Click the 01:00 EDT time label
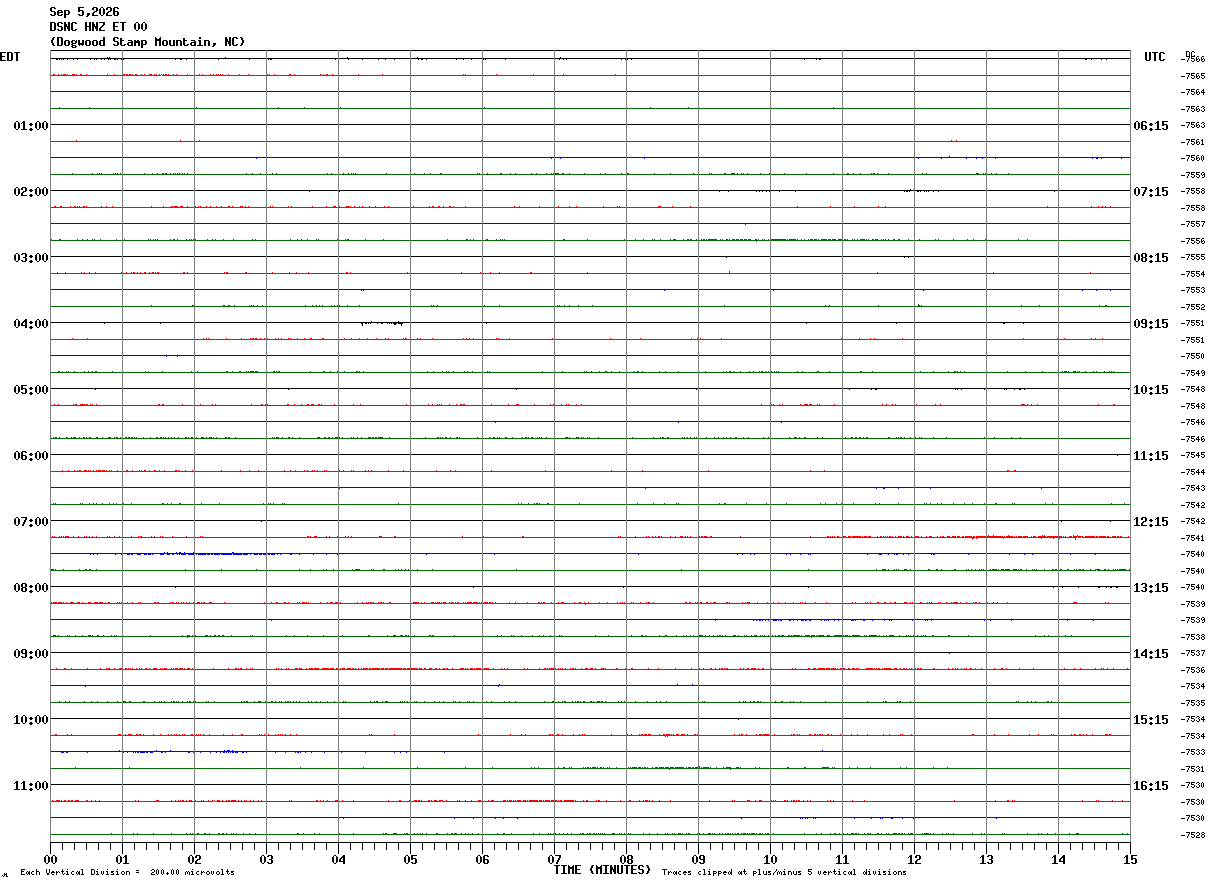 point(31,126)
